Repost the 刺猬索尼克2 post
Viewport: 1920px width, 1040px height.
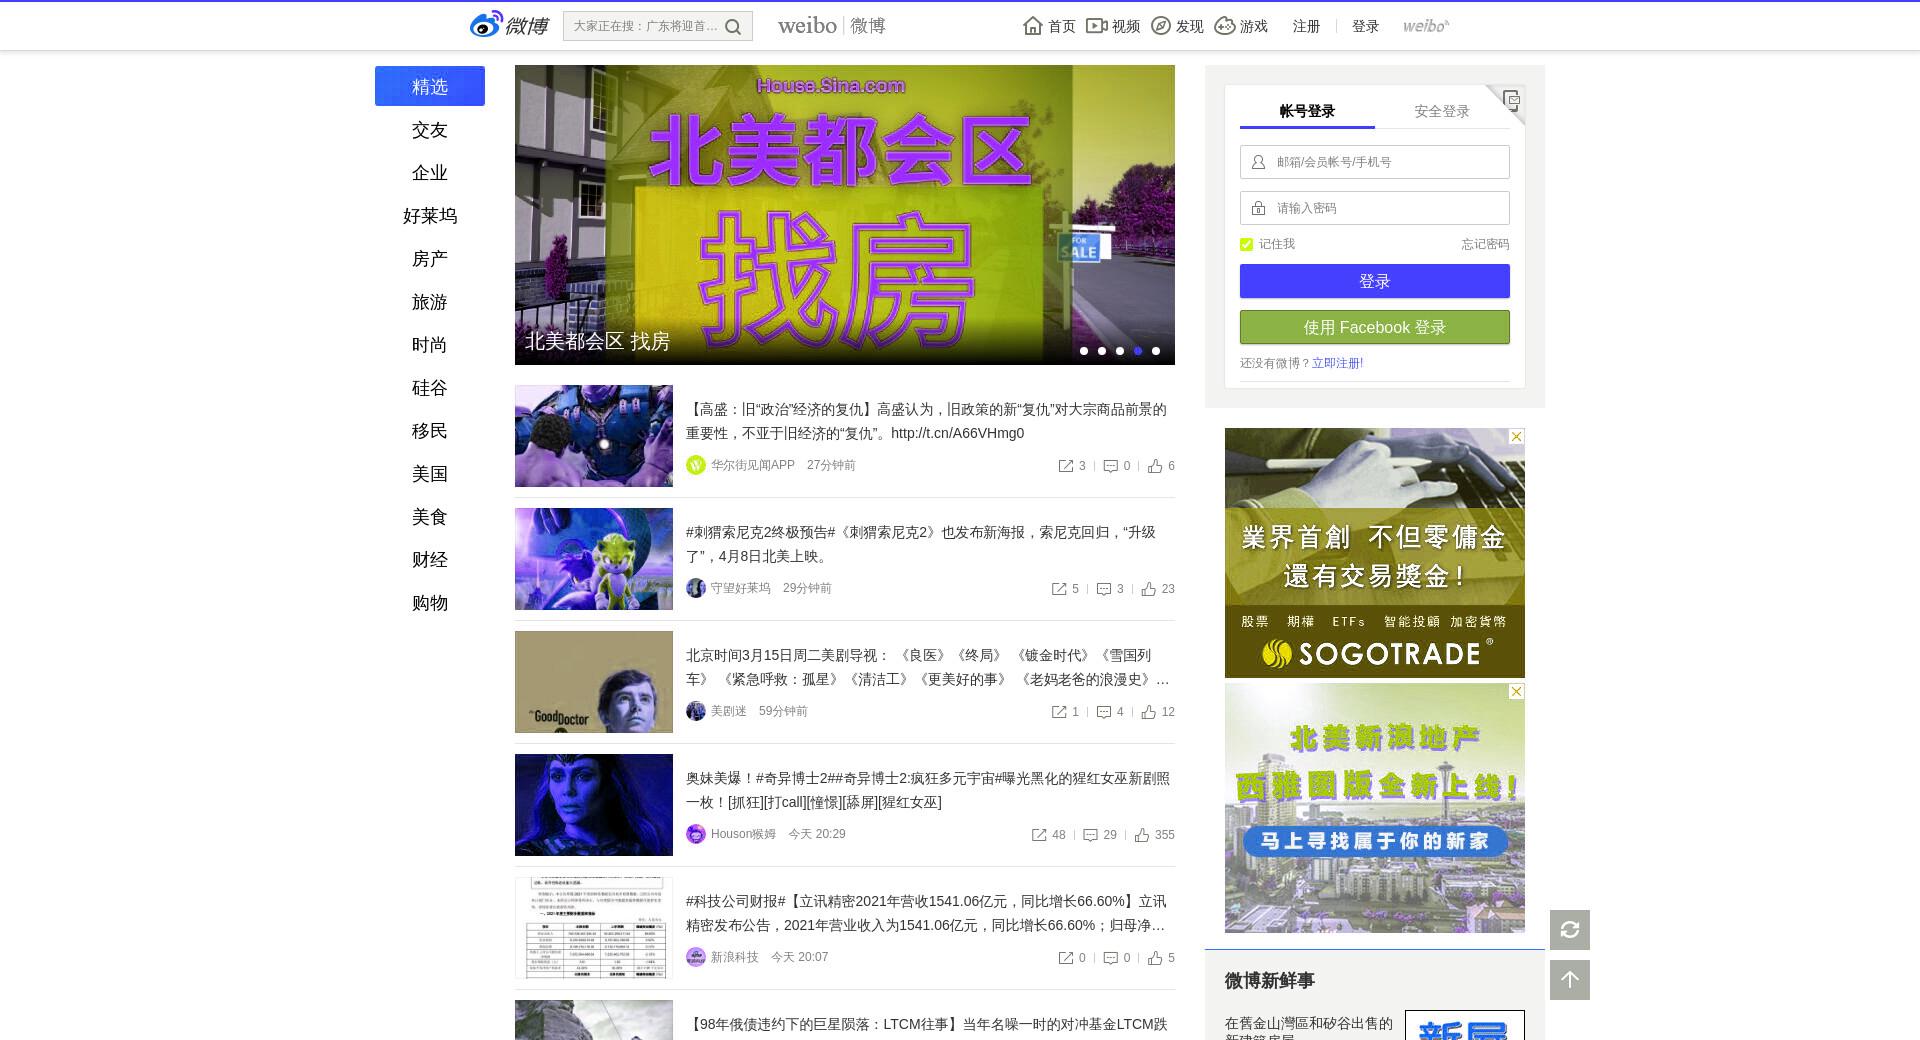[x=1059, y=589]
